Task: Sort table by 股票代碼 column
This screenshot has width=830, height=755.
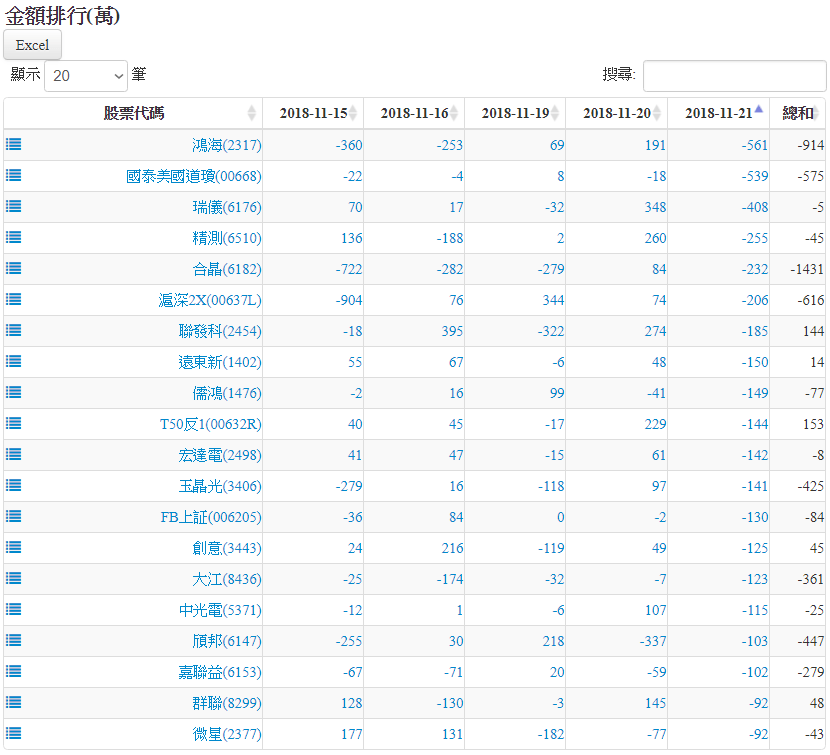Action: click(x=134, y=113)
